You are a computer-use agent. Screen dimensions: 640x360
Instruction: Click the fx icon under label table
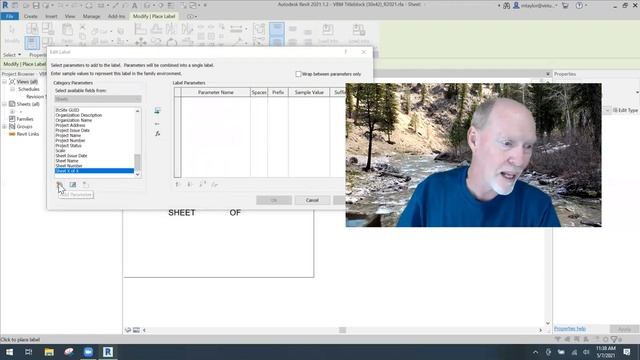(214, 184)
